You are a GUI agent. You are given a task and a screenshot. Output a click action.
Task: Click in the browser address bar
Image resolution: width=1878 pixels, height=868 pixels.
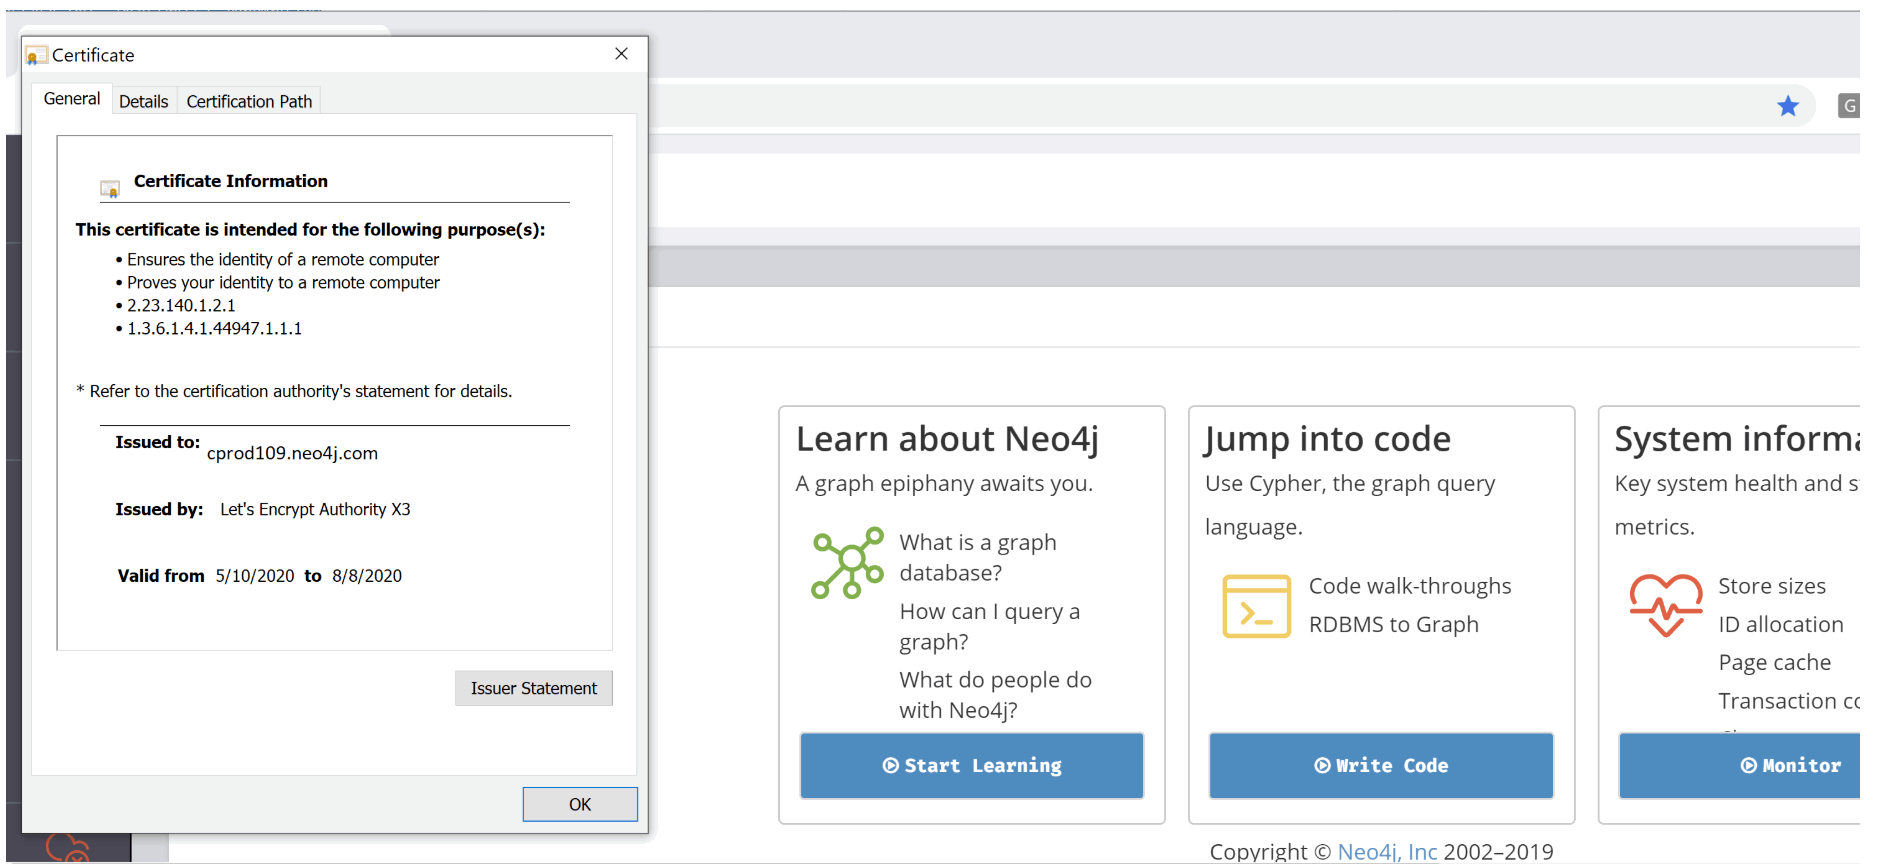click(x=1200, y=106)
